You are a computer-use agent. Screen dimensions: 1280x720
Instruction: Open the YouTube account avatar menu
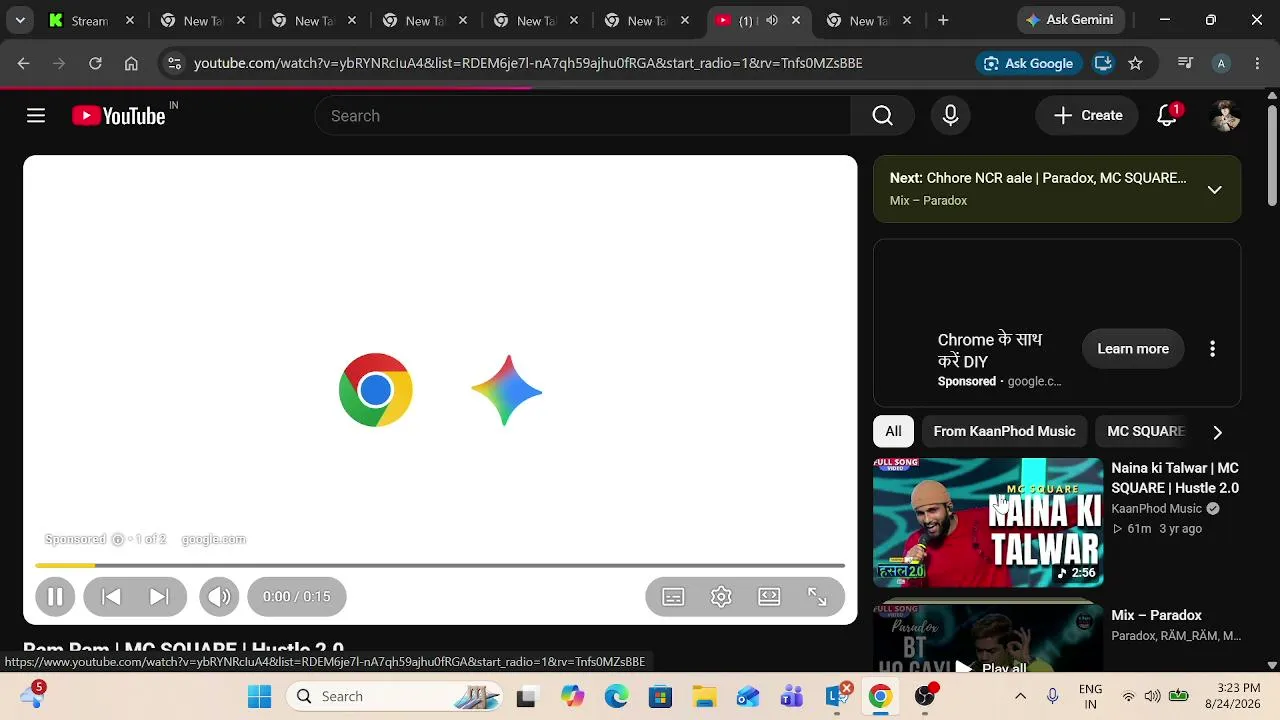tap(1225, 116)
